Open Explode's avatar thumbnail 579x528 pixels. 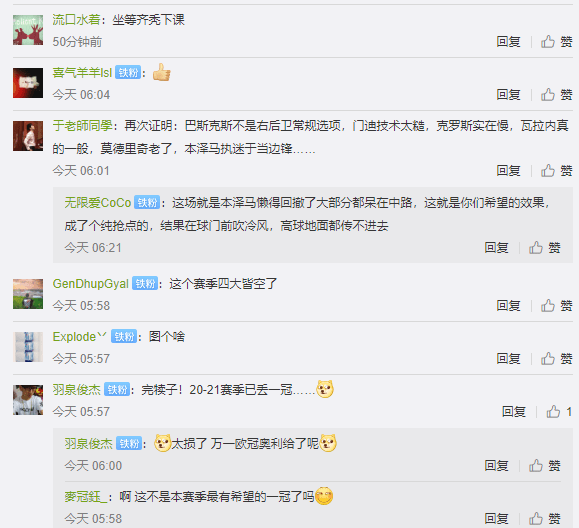click(x=28, y=347)
